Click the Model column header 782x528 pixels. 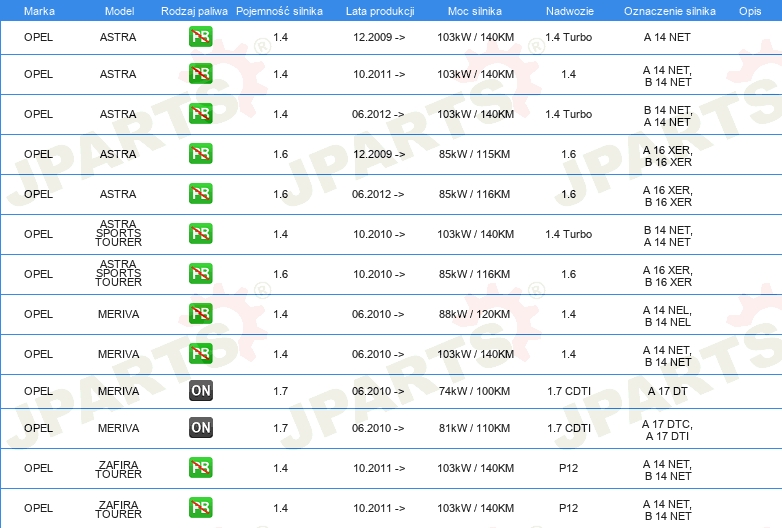[119, 11]
